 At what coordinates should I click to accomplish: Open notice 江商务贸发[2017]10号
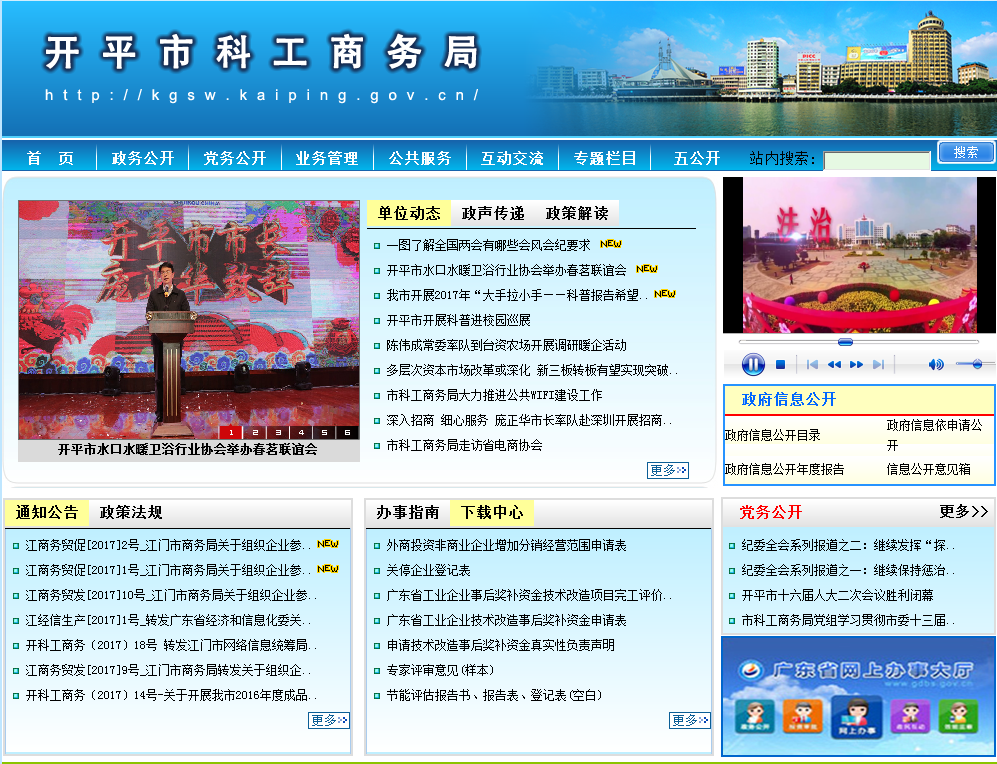(x=170, y=595)
